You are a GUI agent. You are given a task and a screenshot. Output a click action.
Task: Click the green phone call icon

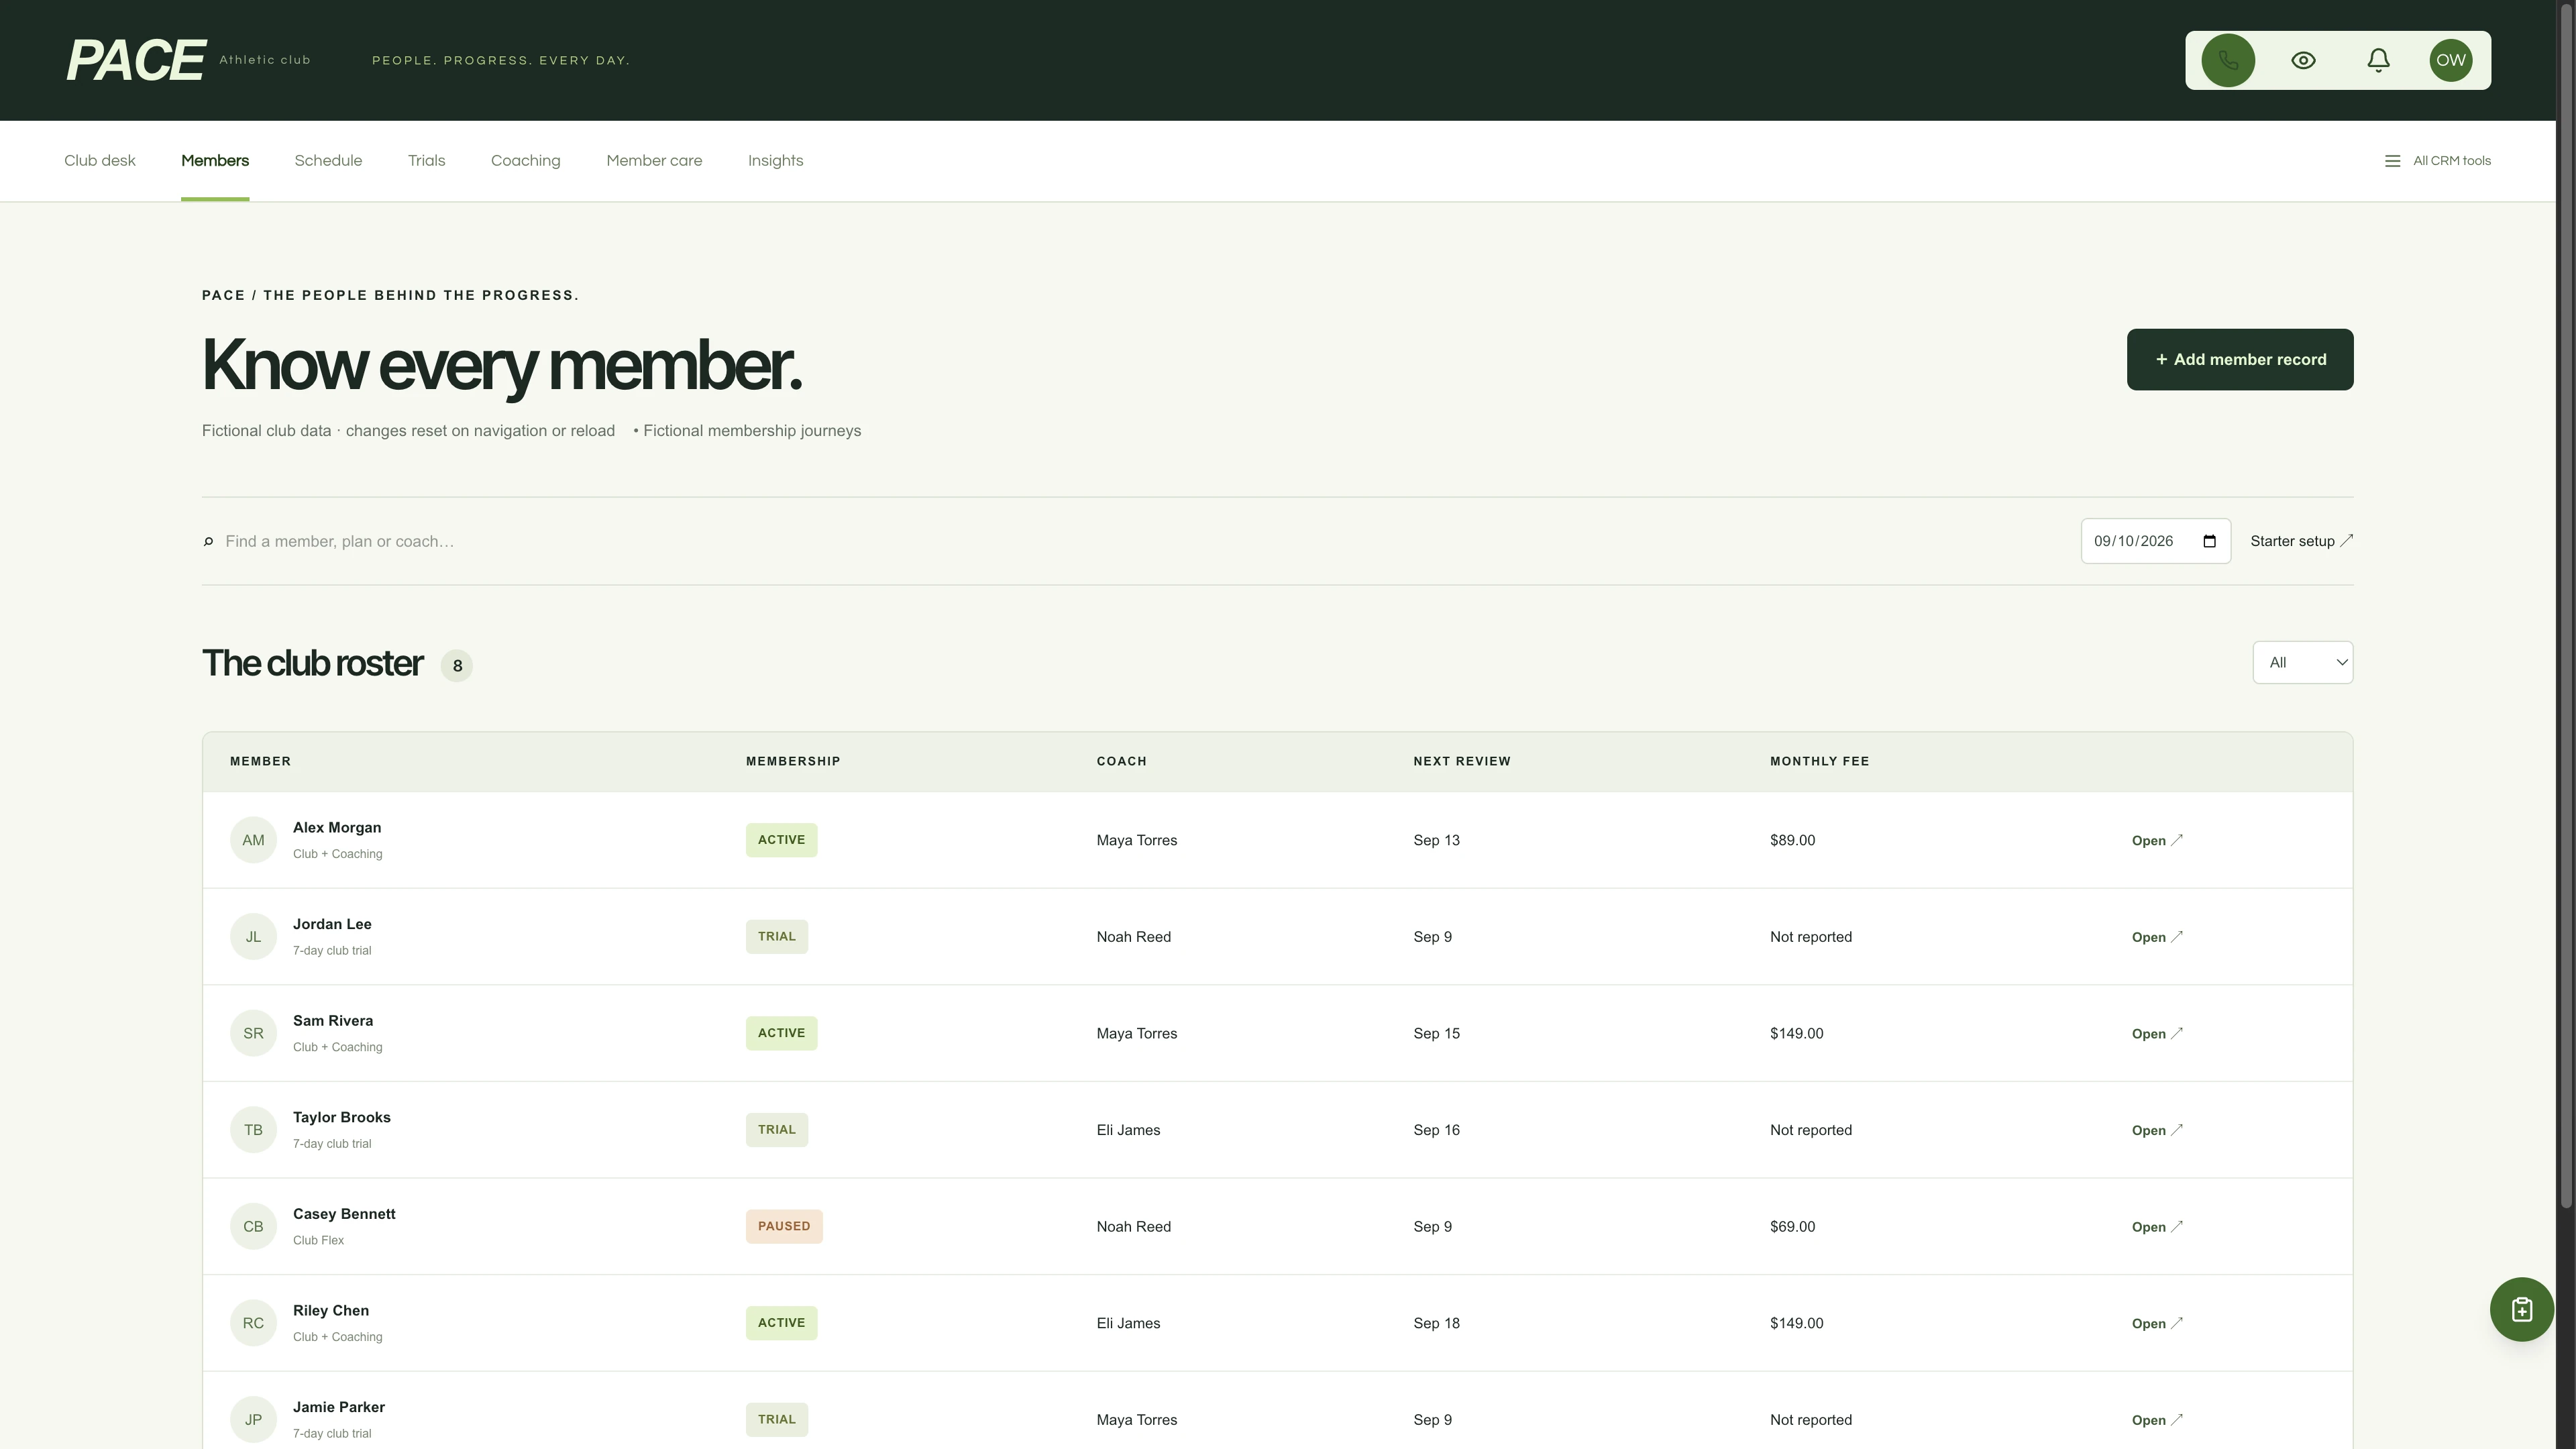[2227, 60]
